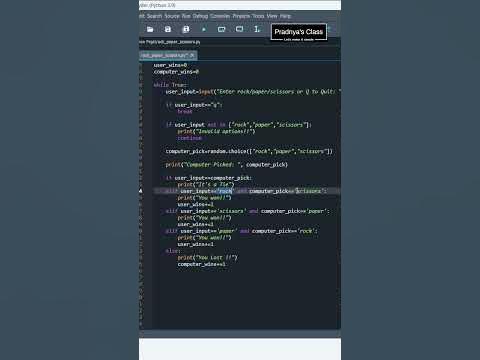Click the 'while True:' line

click(x=170, y=85)
